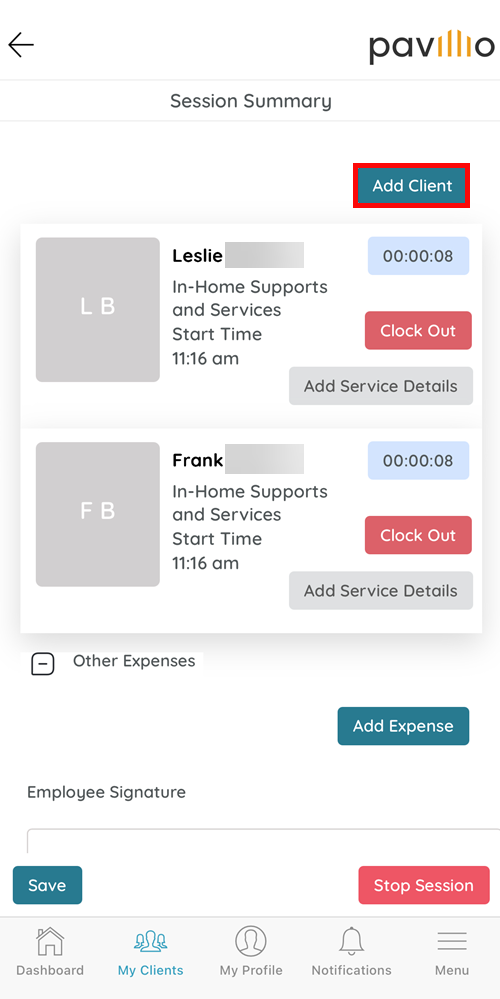Open the hamburger Menu icon
Viewport: 500px width, 999px height.
452,941
